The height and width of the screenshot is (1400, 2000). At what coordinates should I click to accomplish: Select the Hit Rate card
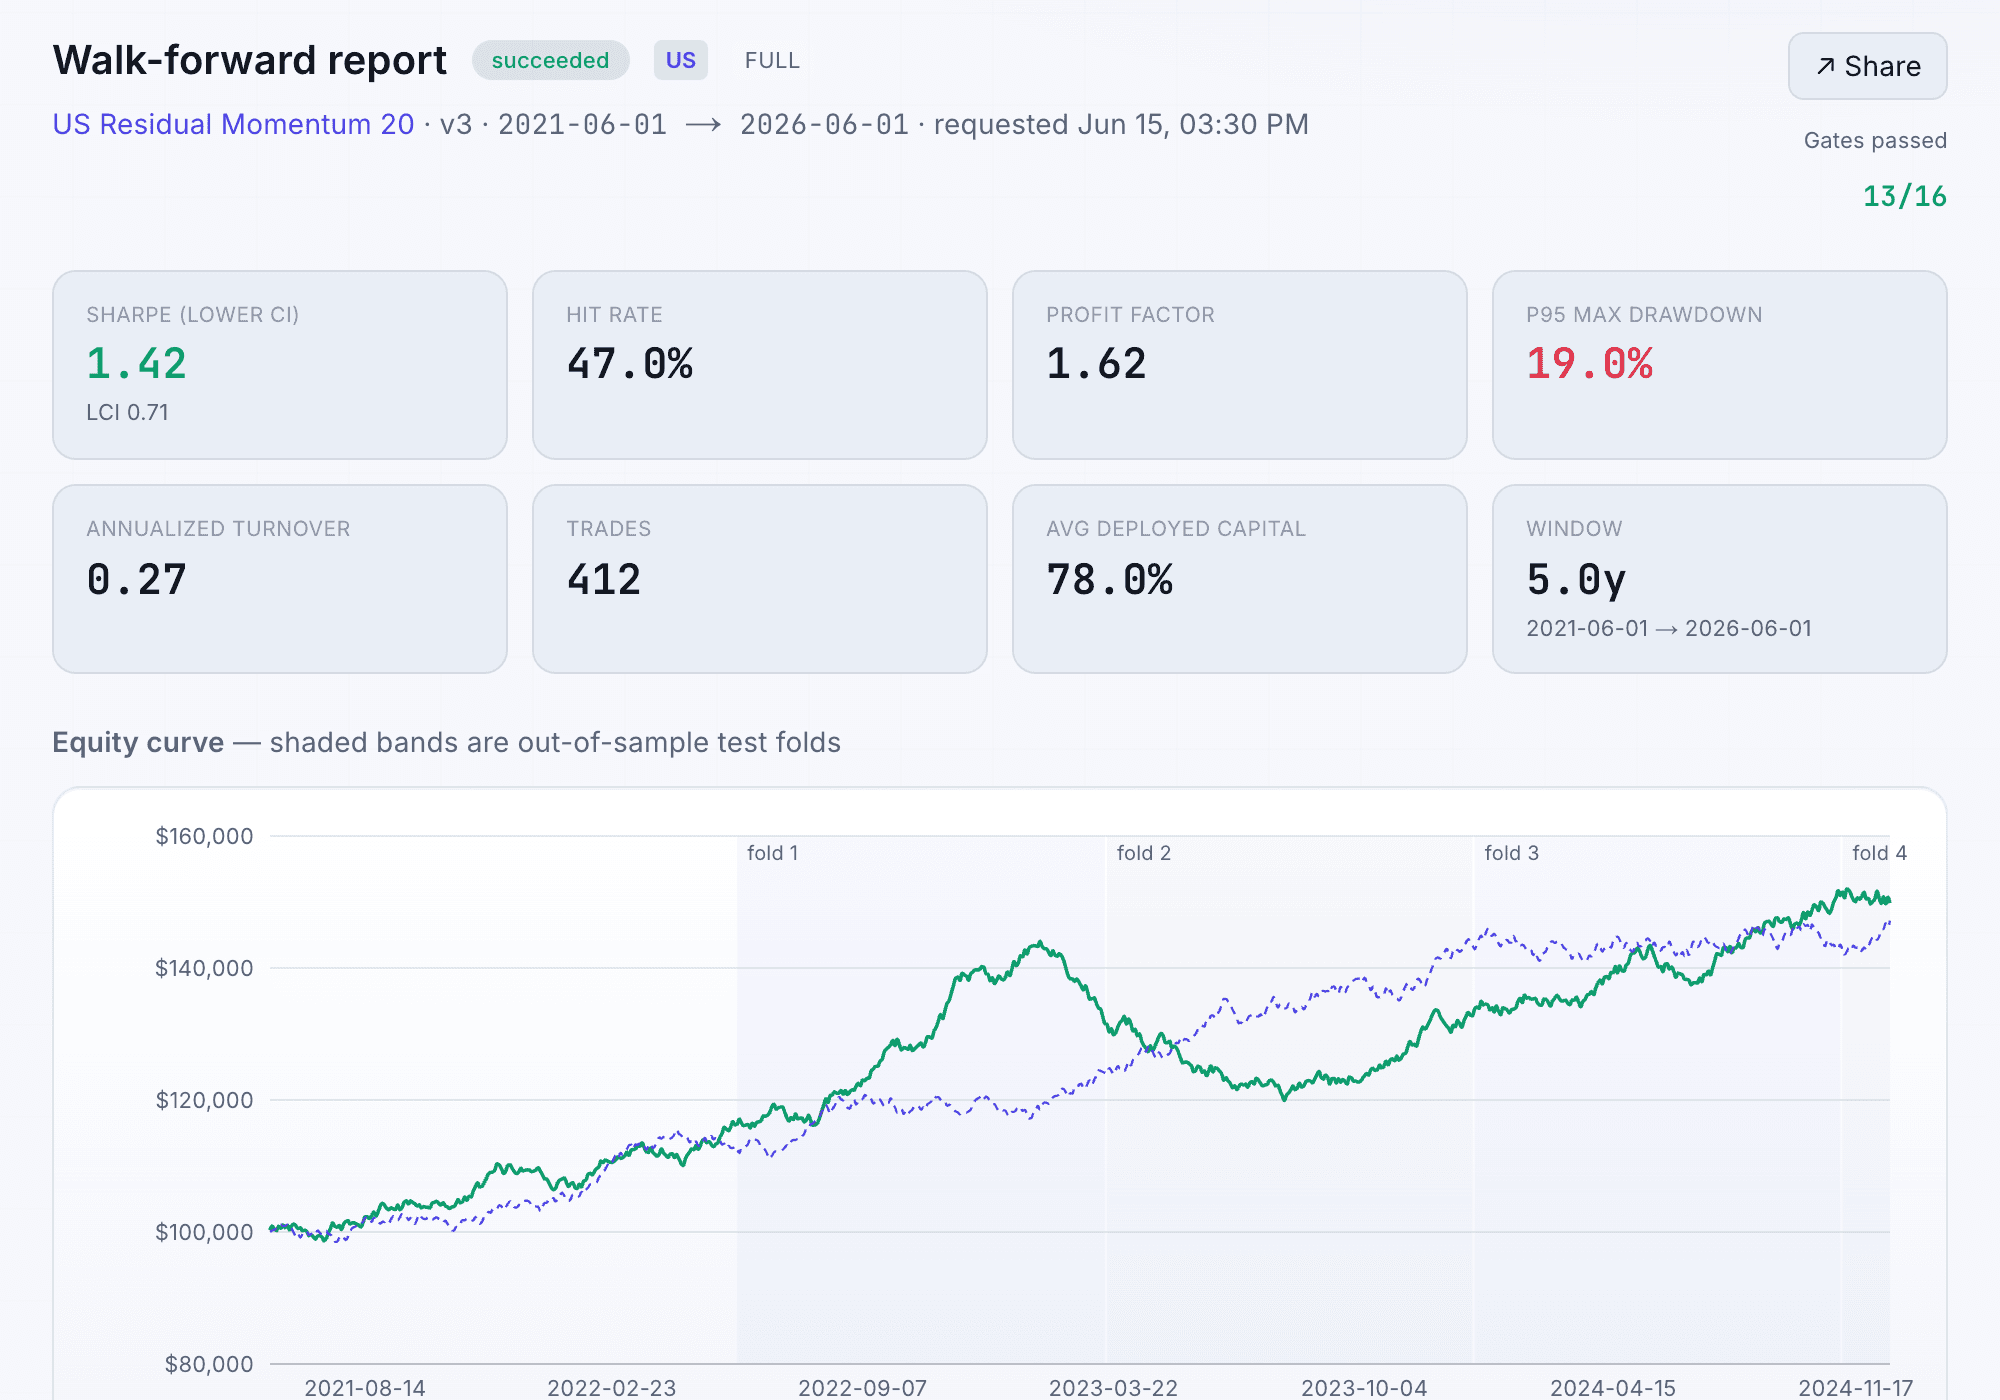(x=760, y=365)
